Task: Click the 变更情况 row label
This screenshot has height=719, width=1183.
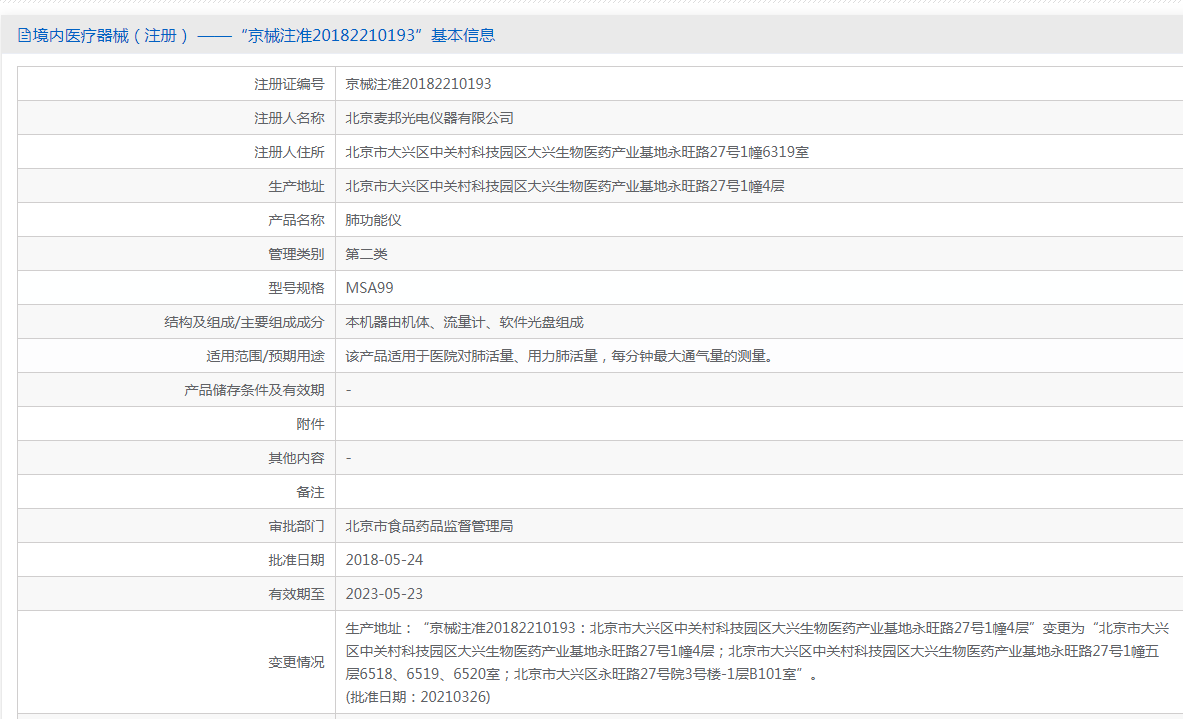Action: (296, 662)
